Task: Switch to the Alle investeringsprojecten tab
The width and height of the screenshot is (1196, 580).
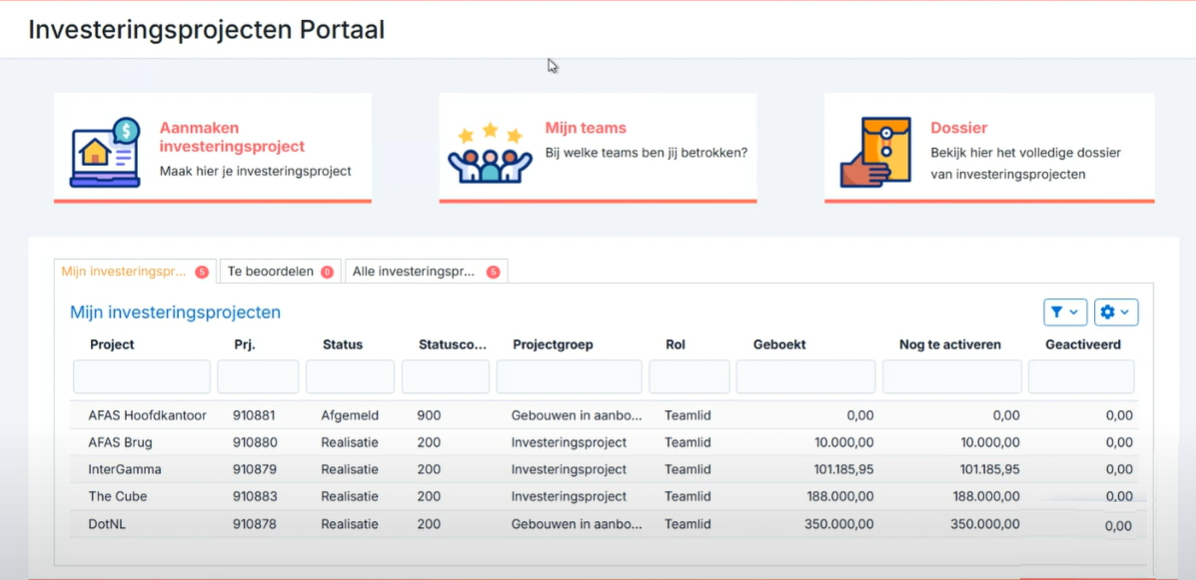Action: click(x=426, y=272)
